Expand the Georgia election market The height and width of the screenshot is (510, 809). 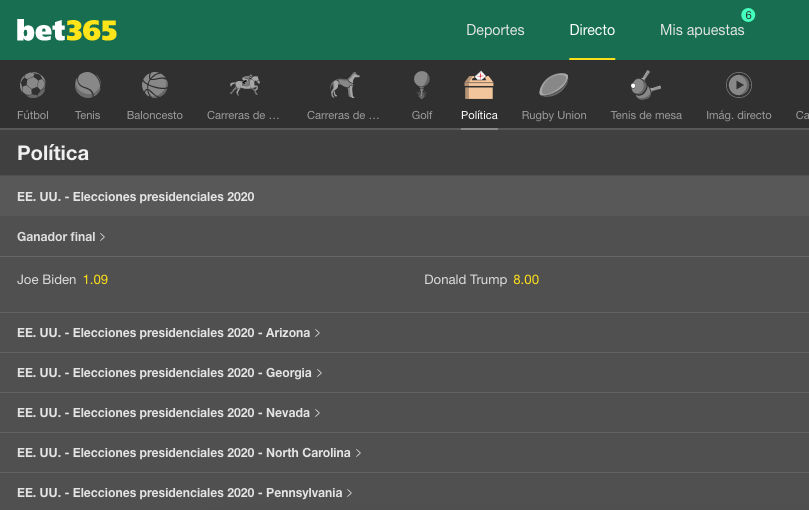(x=169, y=373)
